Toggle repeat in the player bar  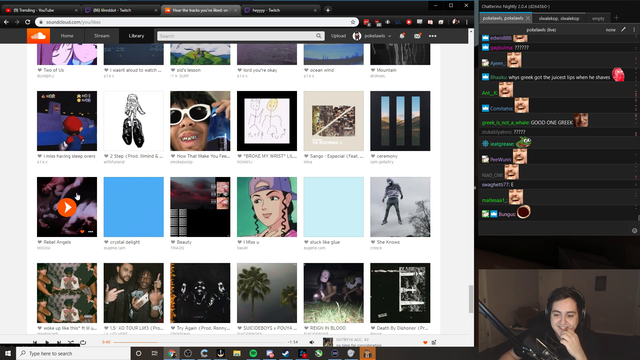(83, 342)
